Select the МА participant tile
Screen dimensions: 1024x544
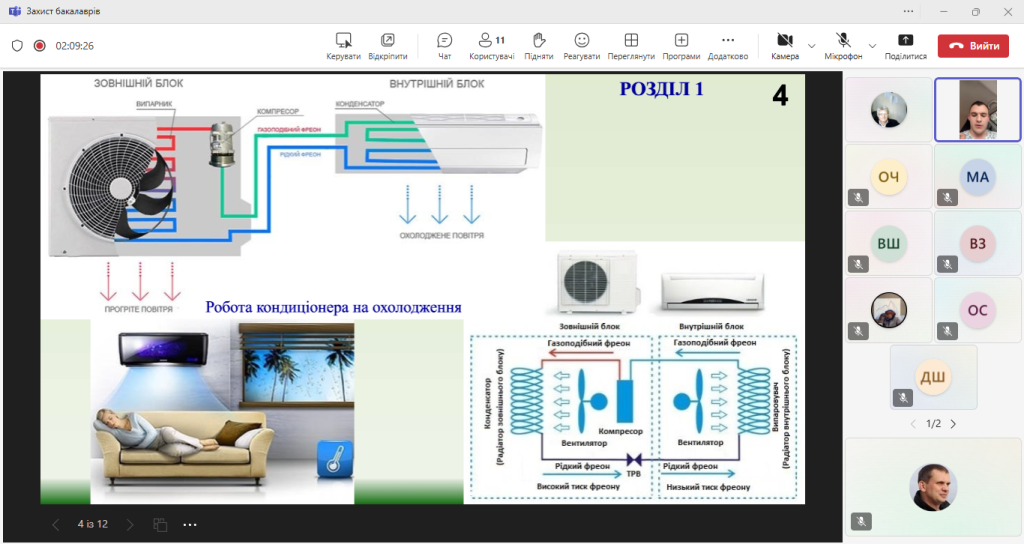coord(977,177)
